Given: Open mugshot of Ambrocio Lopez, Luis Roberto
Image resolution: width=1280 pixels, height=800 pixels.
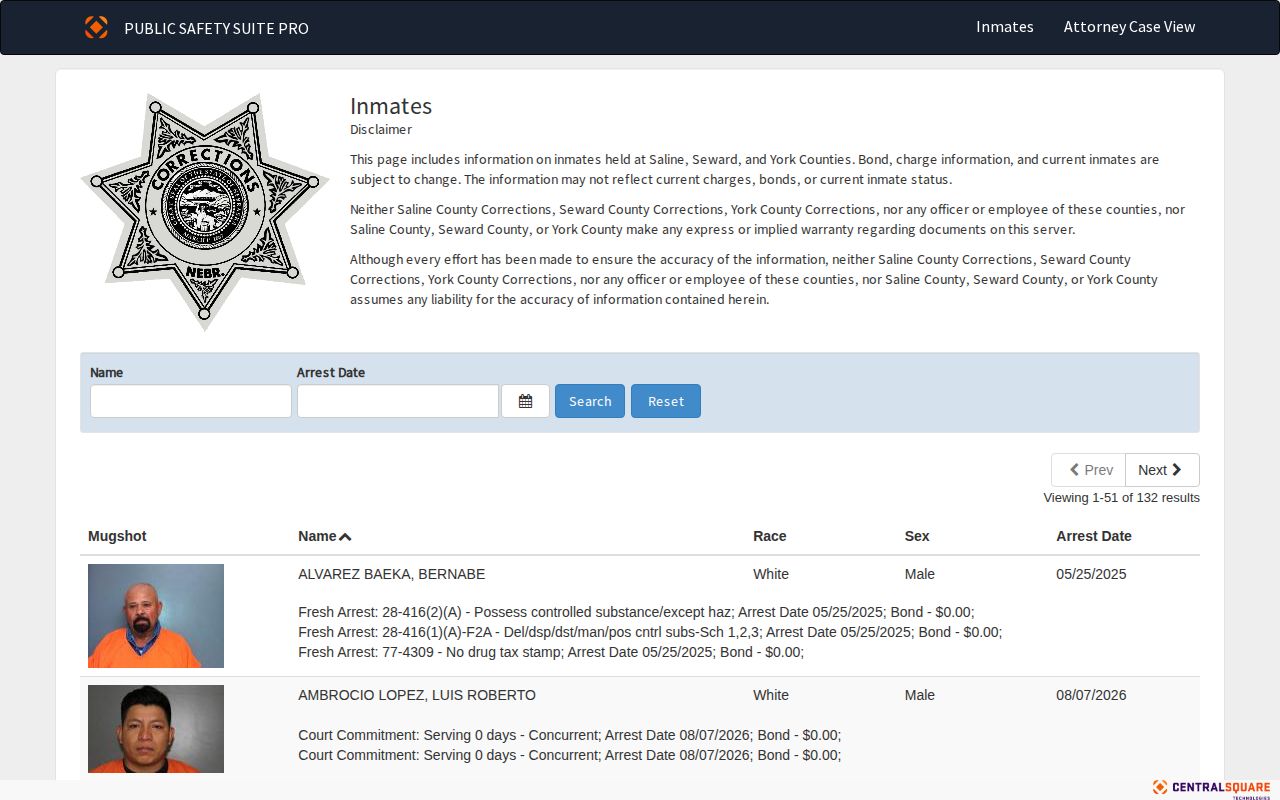Looking at the screenshot, I should click(x=156, y=729).
